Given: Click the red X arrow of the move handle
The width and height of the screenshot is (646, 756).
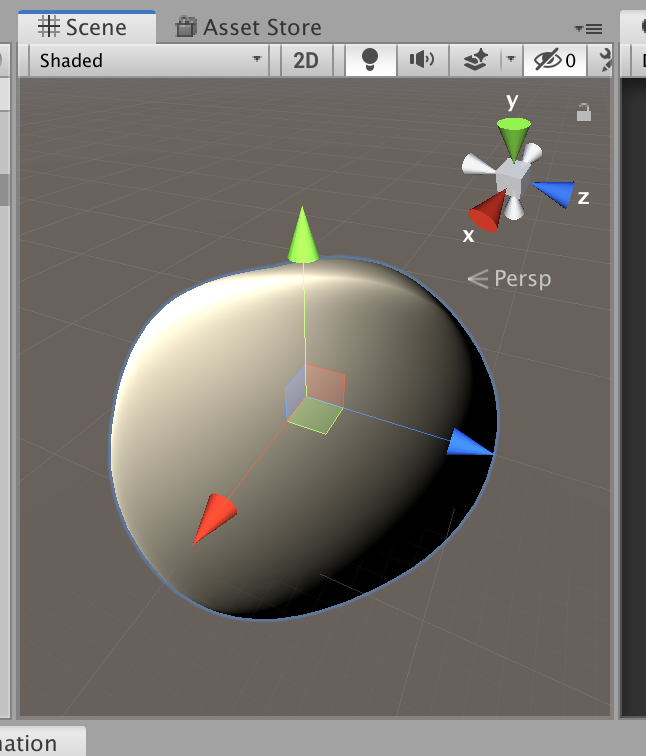Looking at the screenshot, I should pos(215,517).
